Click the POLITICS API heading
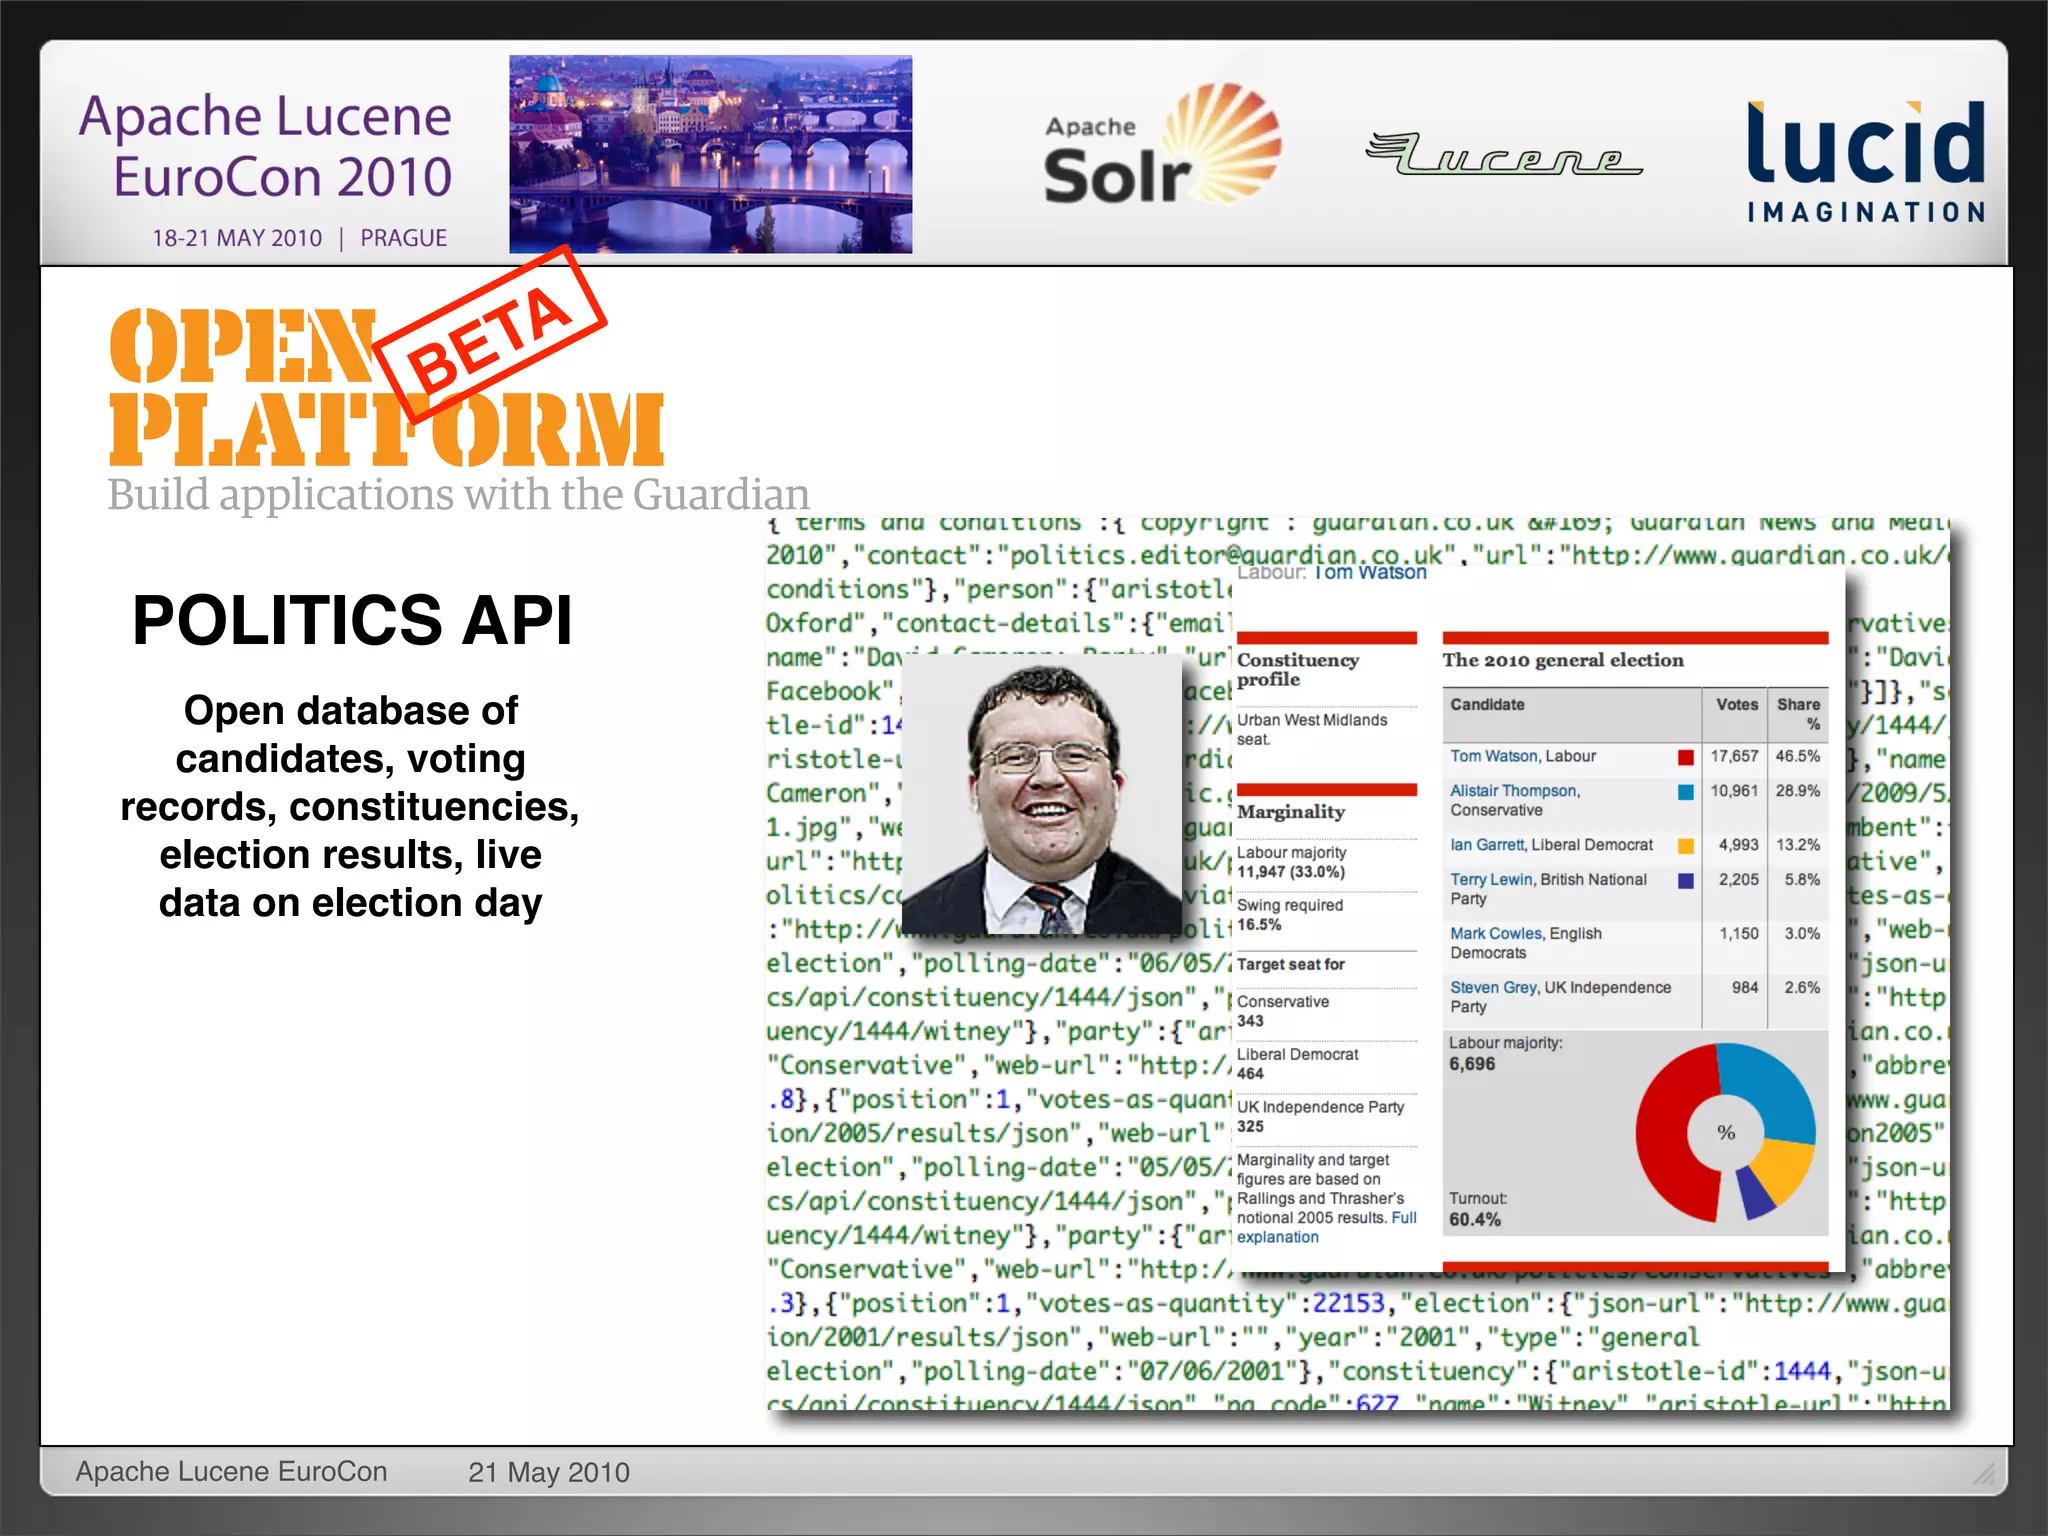Screen dimensions: 2048x1536 (352, 620)
